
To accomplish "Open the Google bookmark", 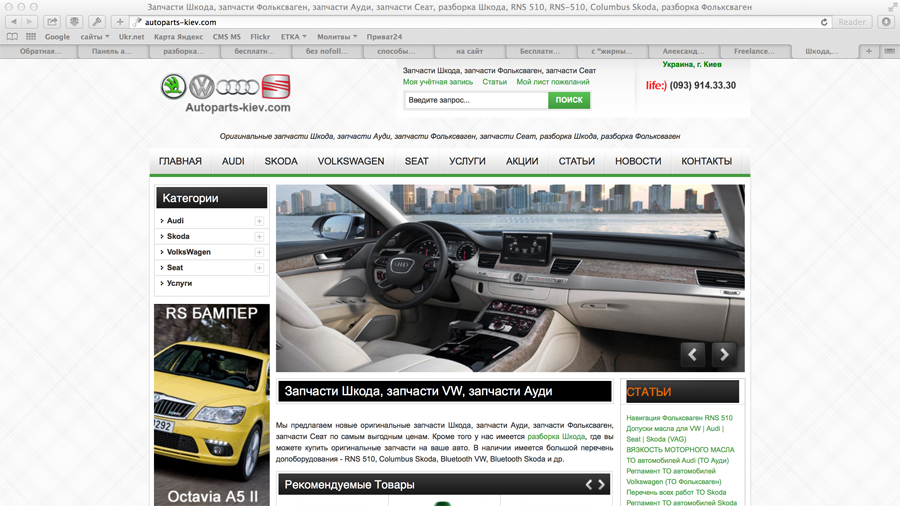I will pyautogui.click(x=57, y=37).
